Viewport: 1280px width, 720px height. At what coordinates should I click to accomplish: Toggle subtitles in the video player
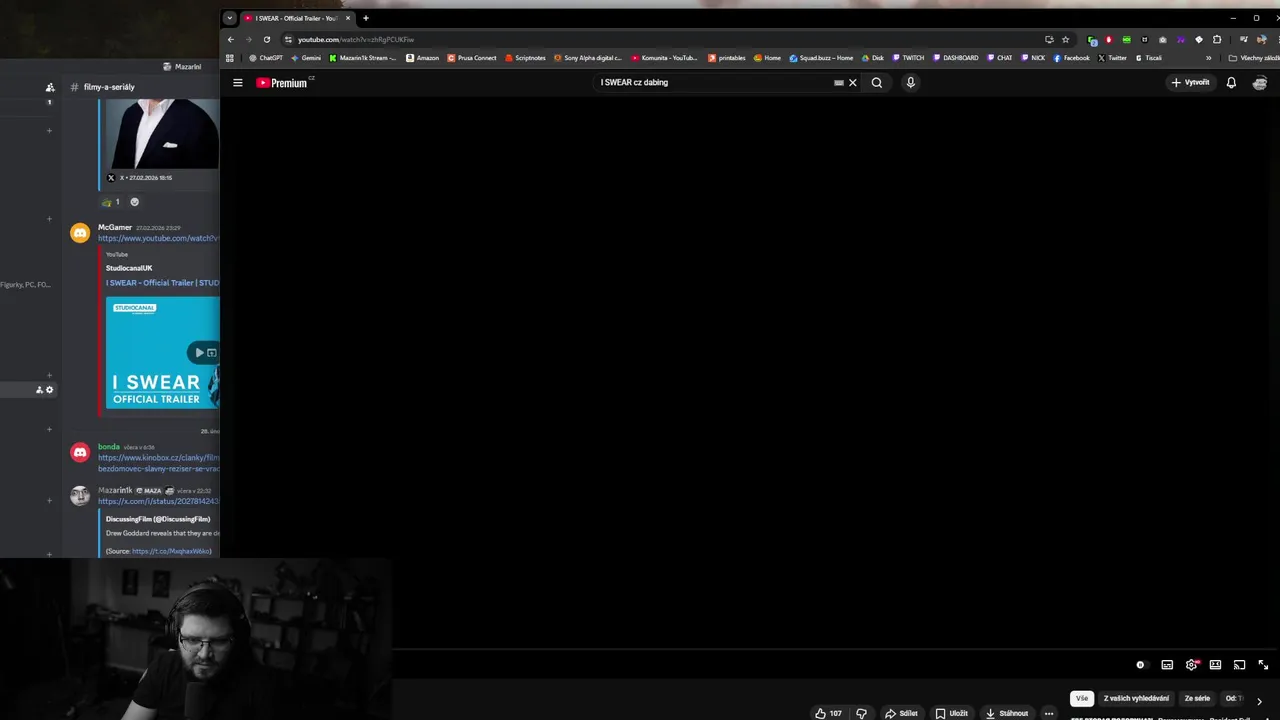click(1167, 665)
